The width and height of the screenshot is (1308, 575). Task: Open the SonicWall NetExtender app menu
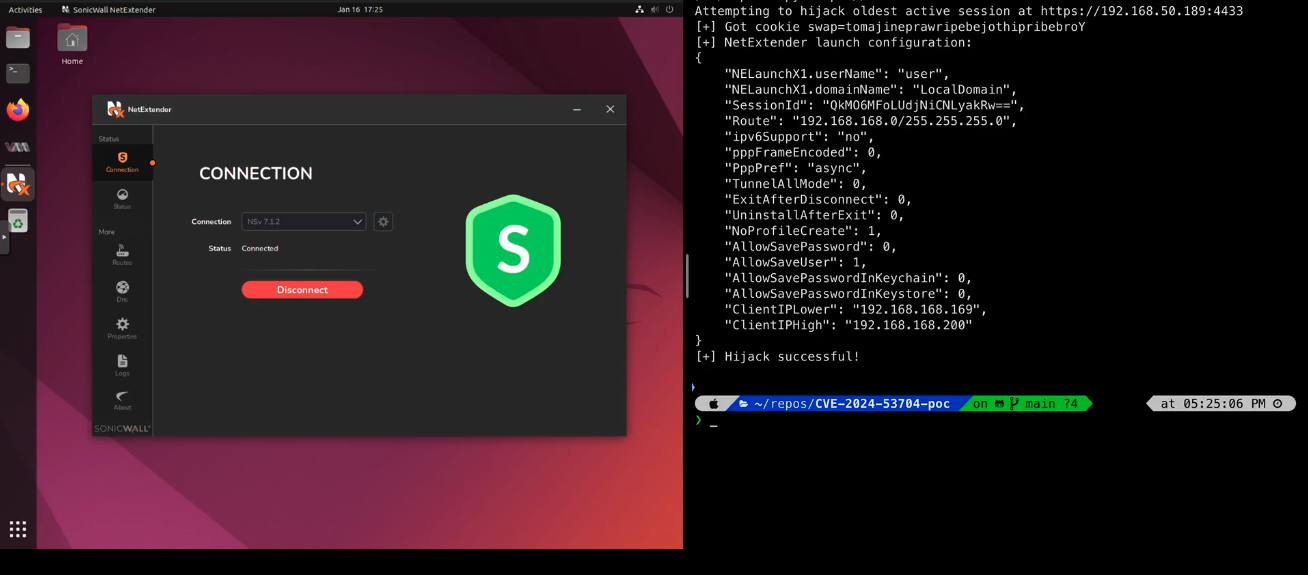pyautogui.click(x=108, y=9)
